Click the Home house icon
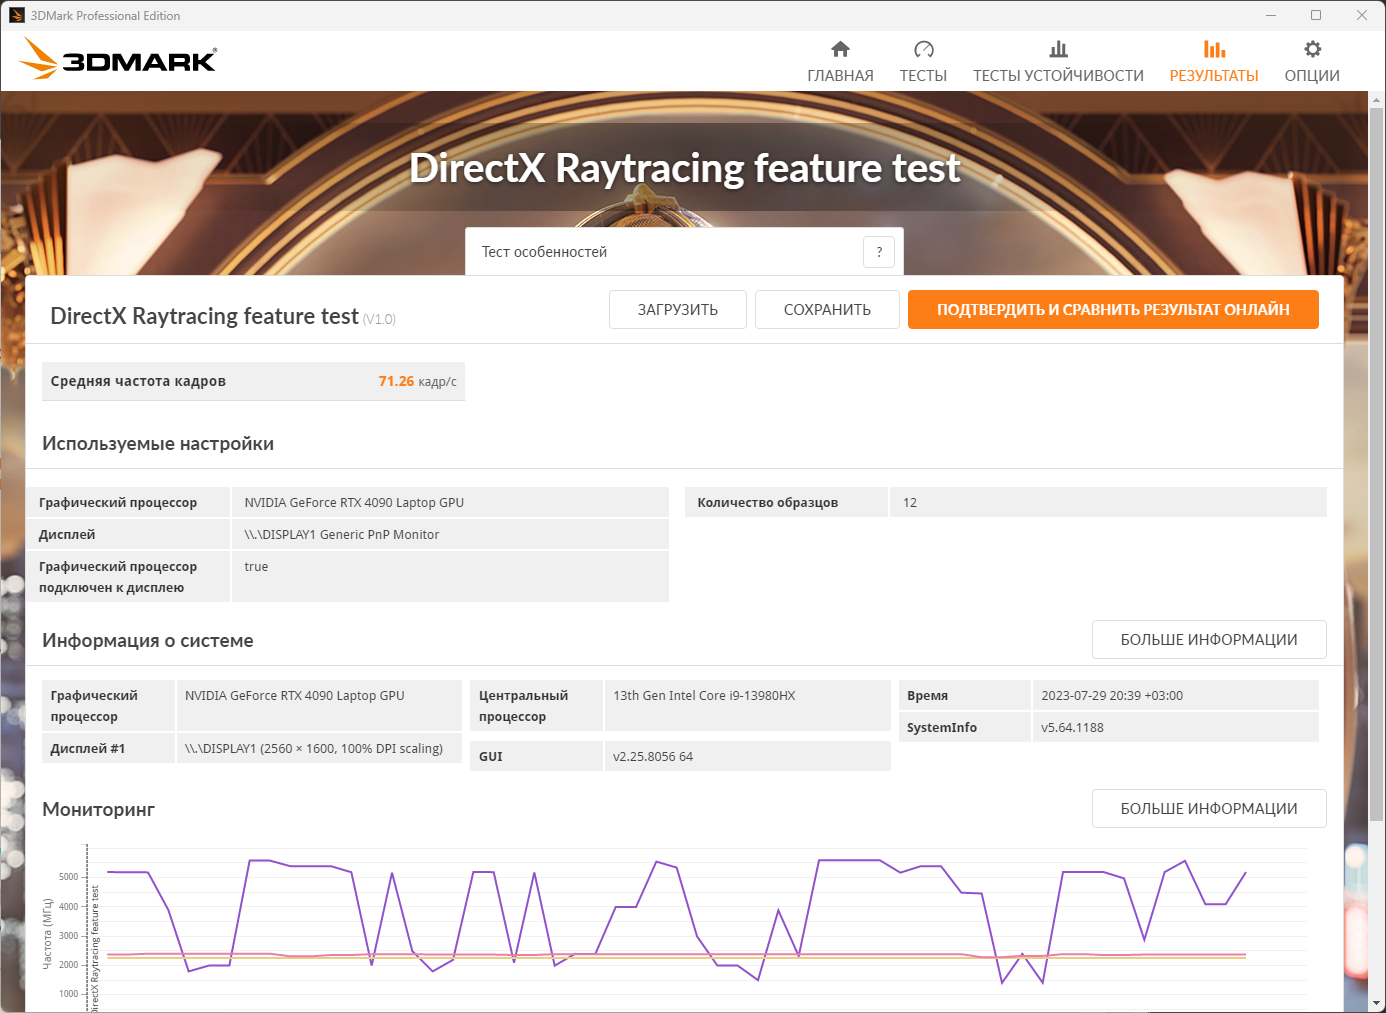 (840, 49)
